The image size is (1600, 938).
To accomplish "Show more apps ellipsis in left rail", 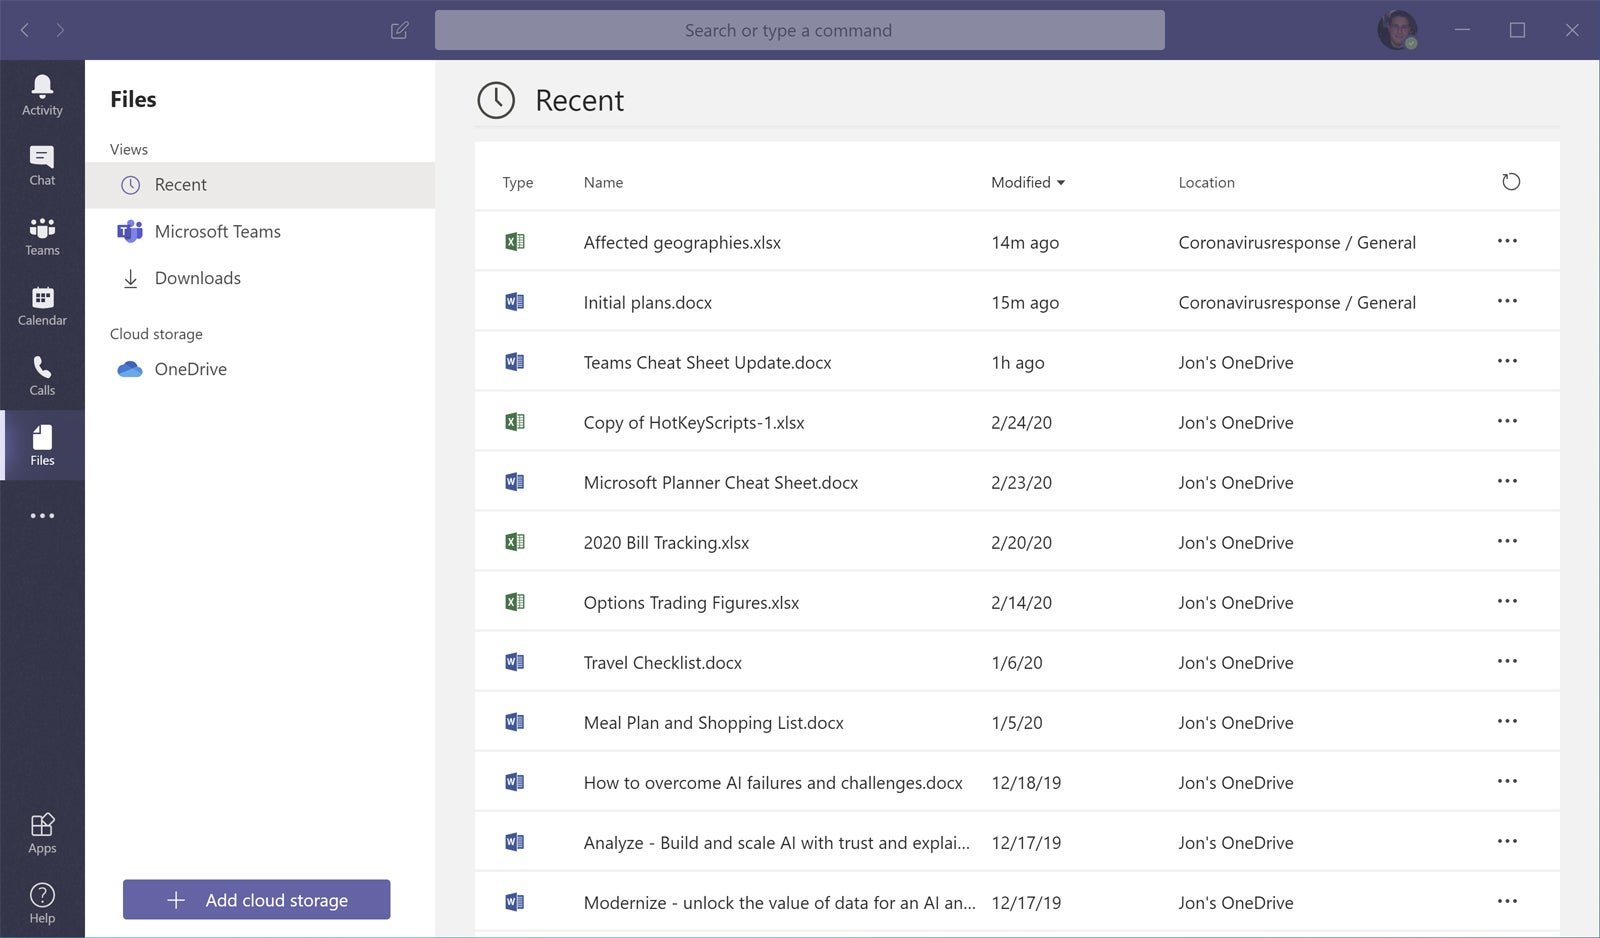I will click(42, 516).
